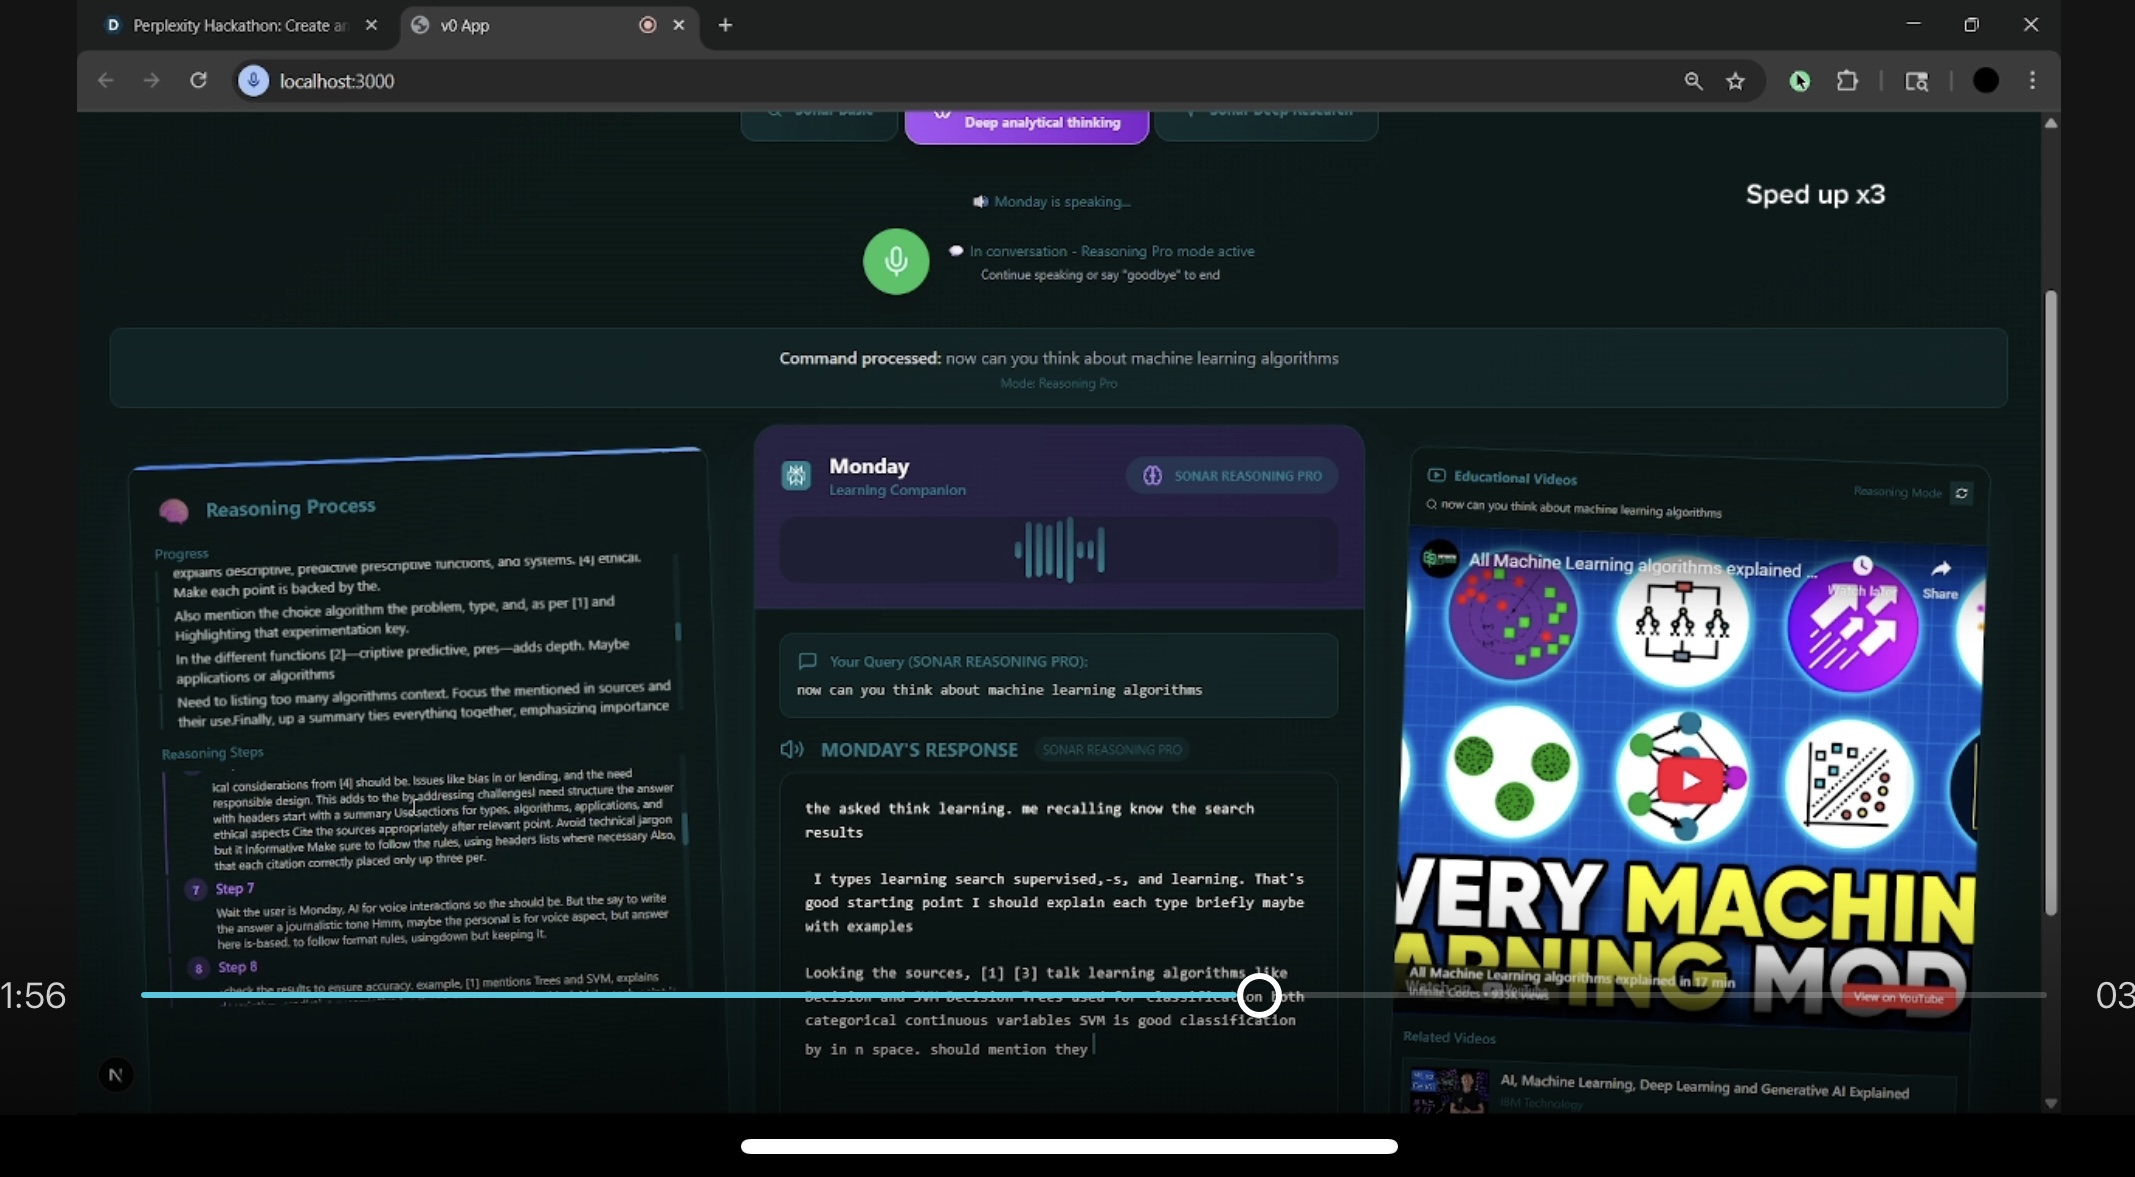Expand Step 7 in Reasoning Steps
The width and height of the screenshot is (2135, 1177).
(235, 888)
